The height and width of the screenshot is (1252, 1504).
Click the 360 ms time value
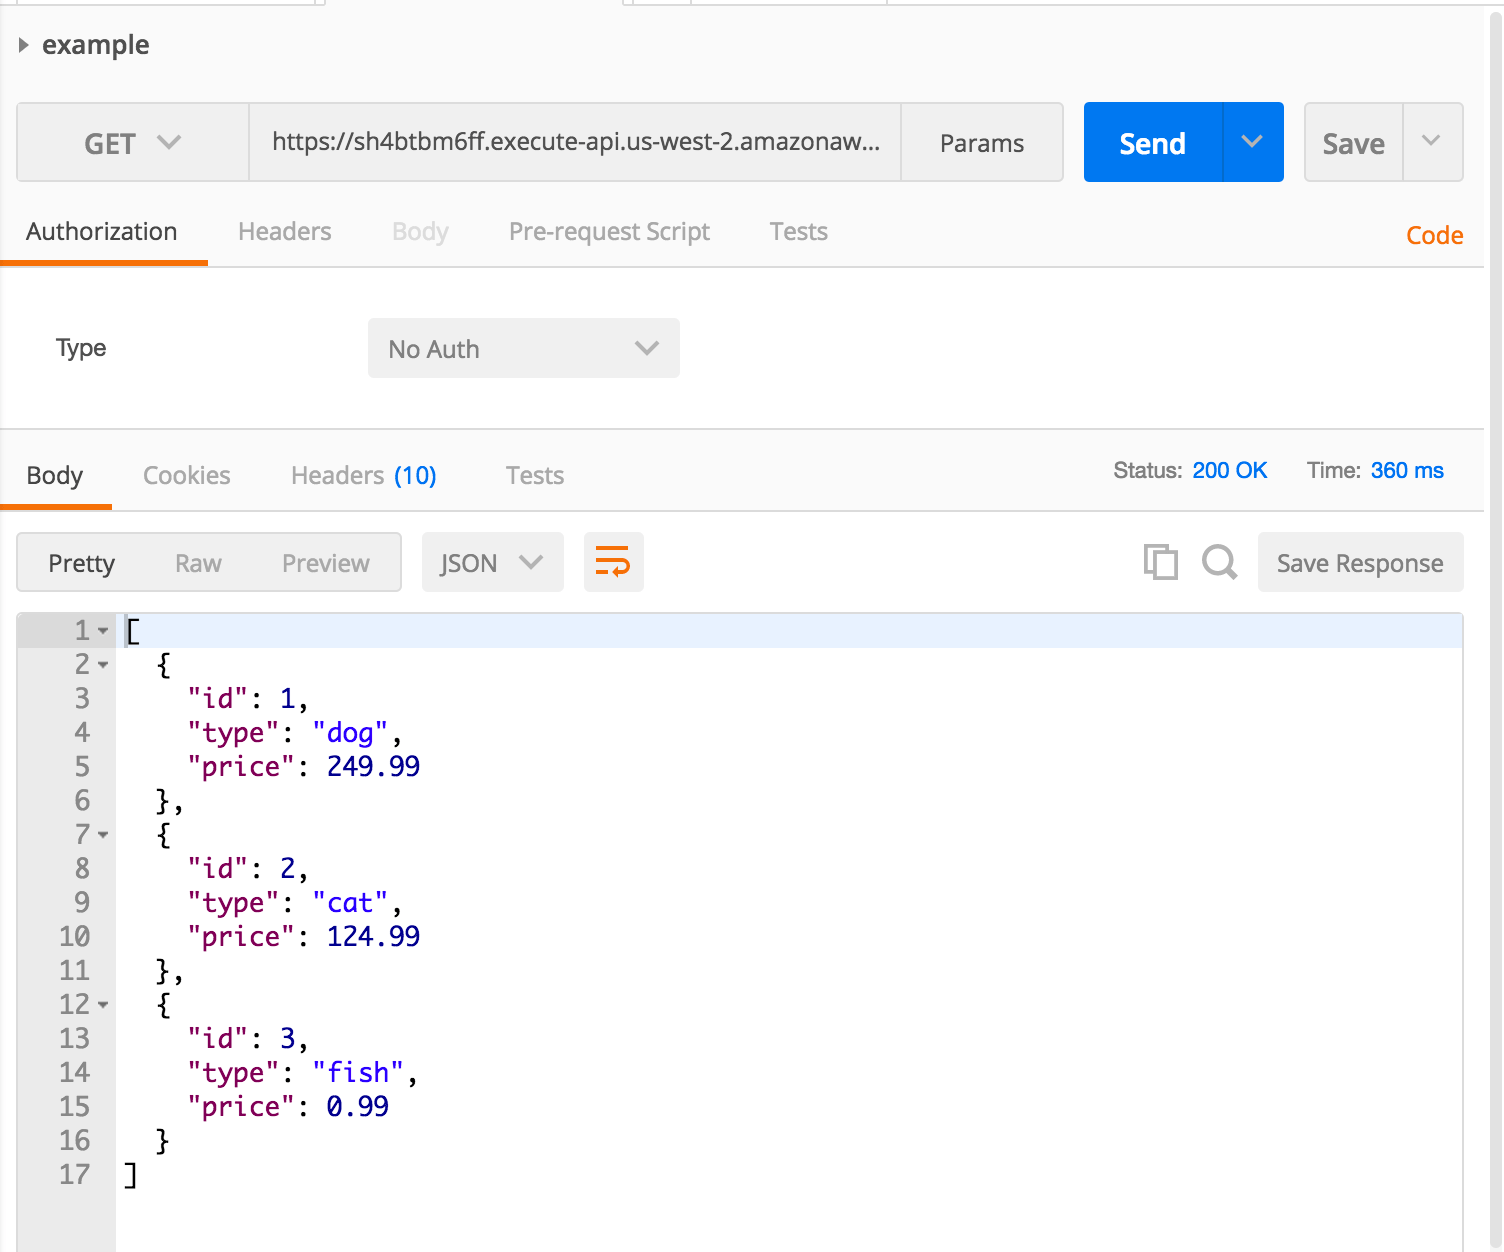(x=1407, y=470)
